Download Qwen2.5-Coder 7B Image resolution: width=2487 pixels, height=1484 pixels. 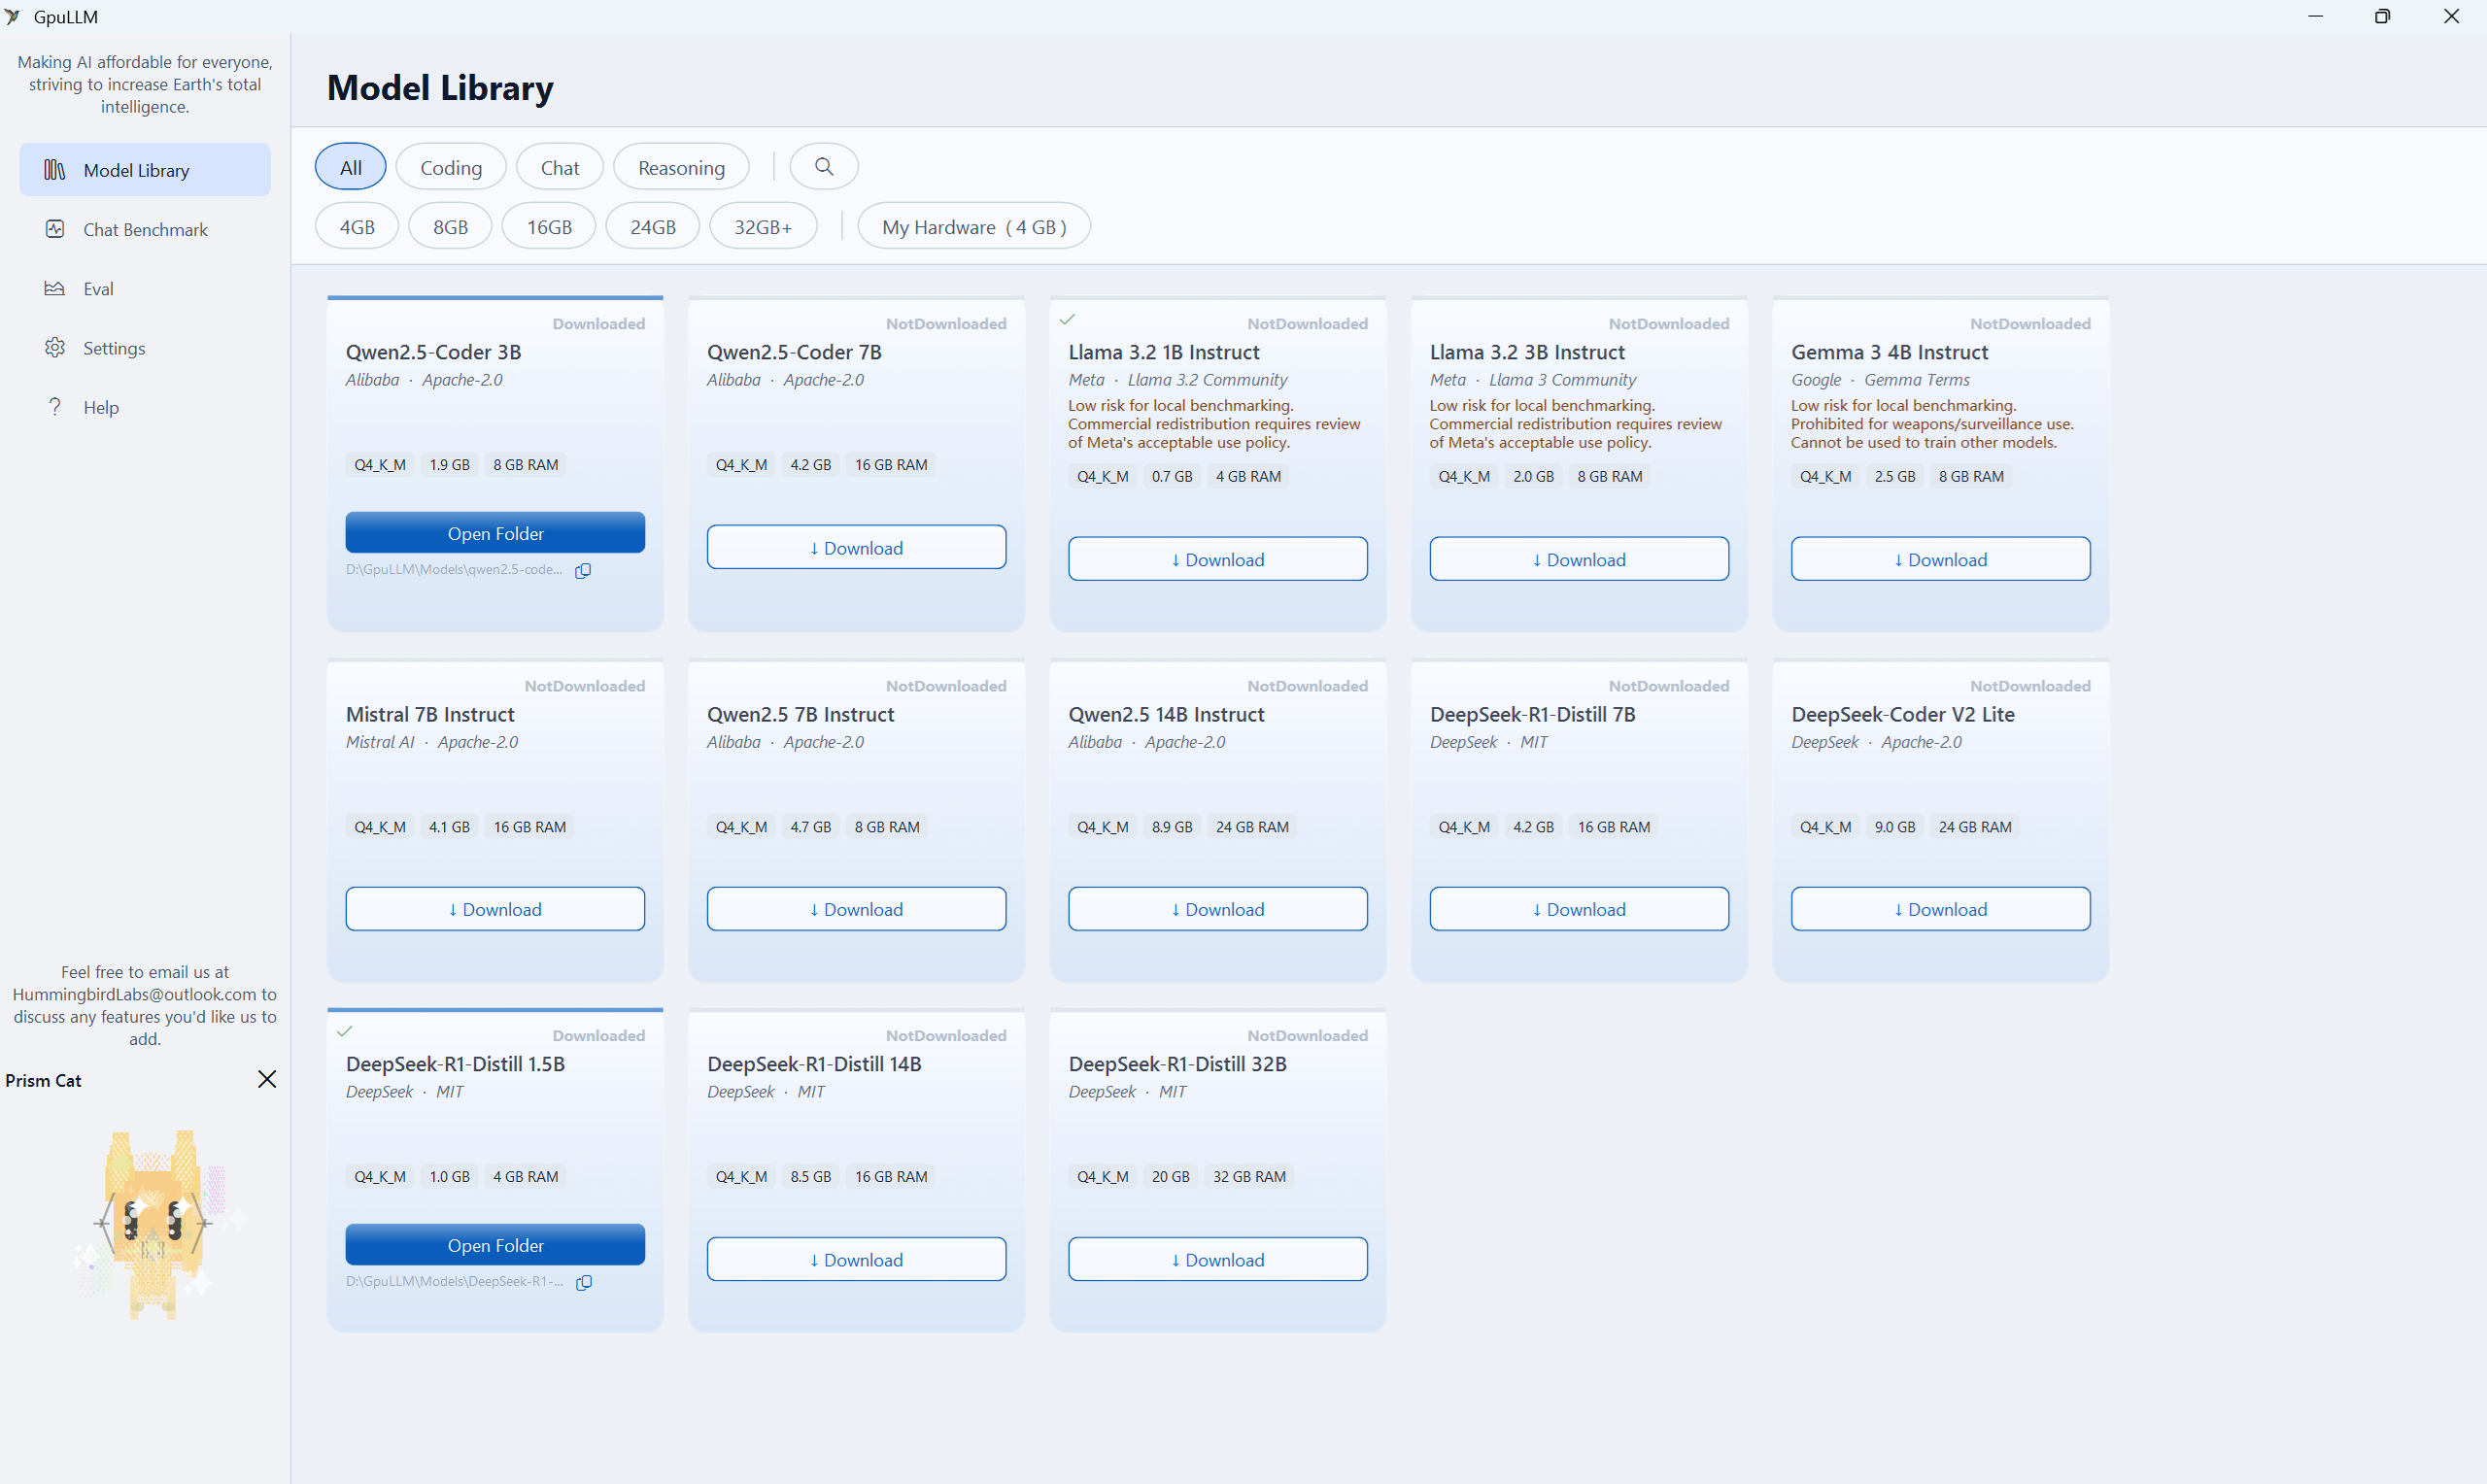(857, 547)
